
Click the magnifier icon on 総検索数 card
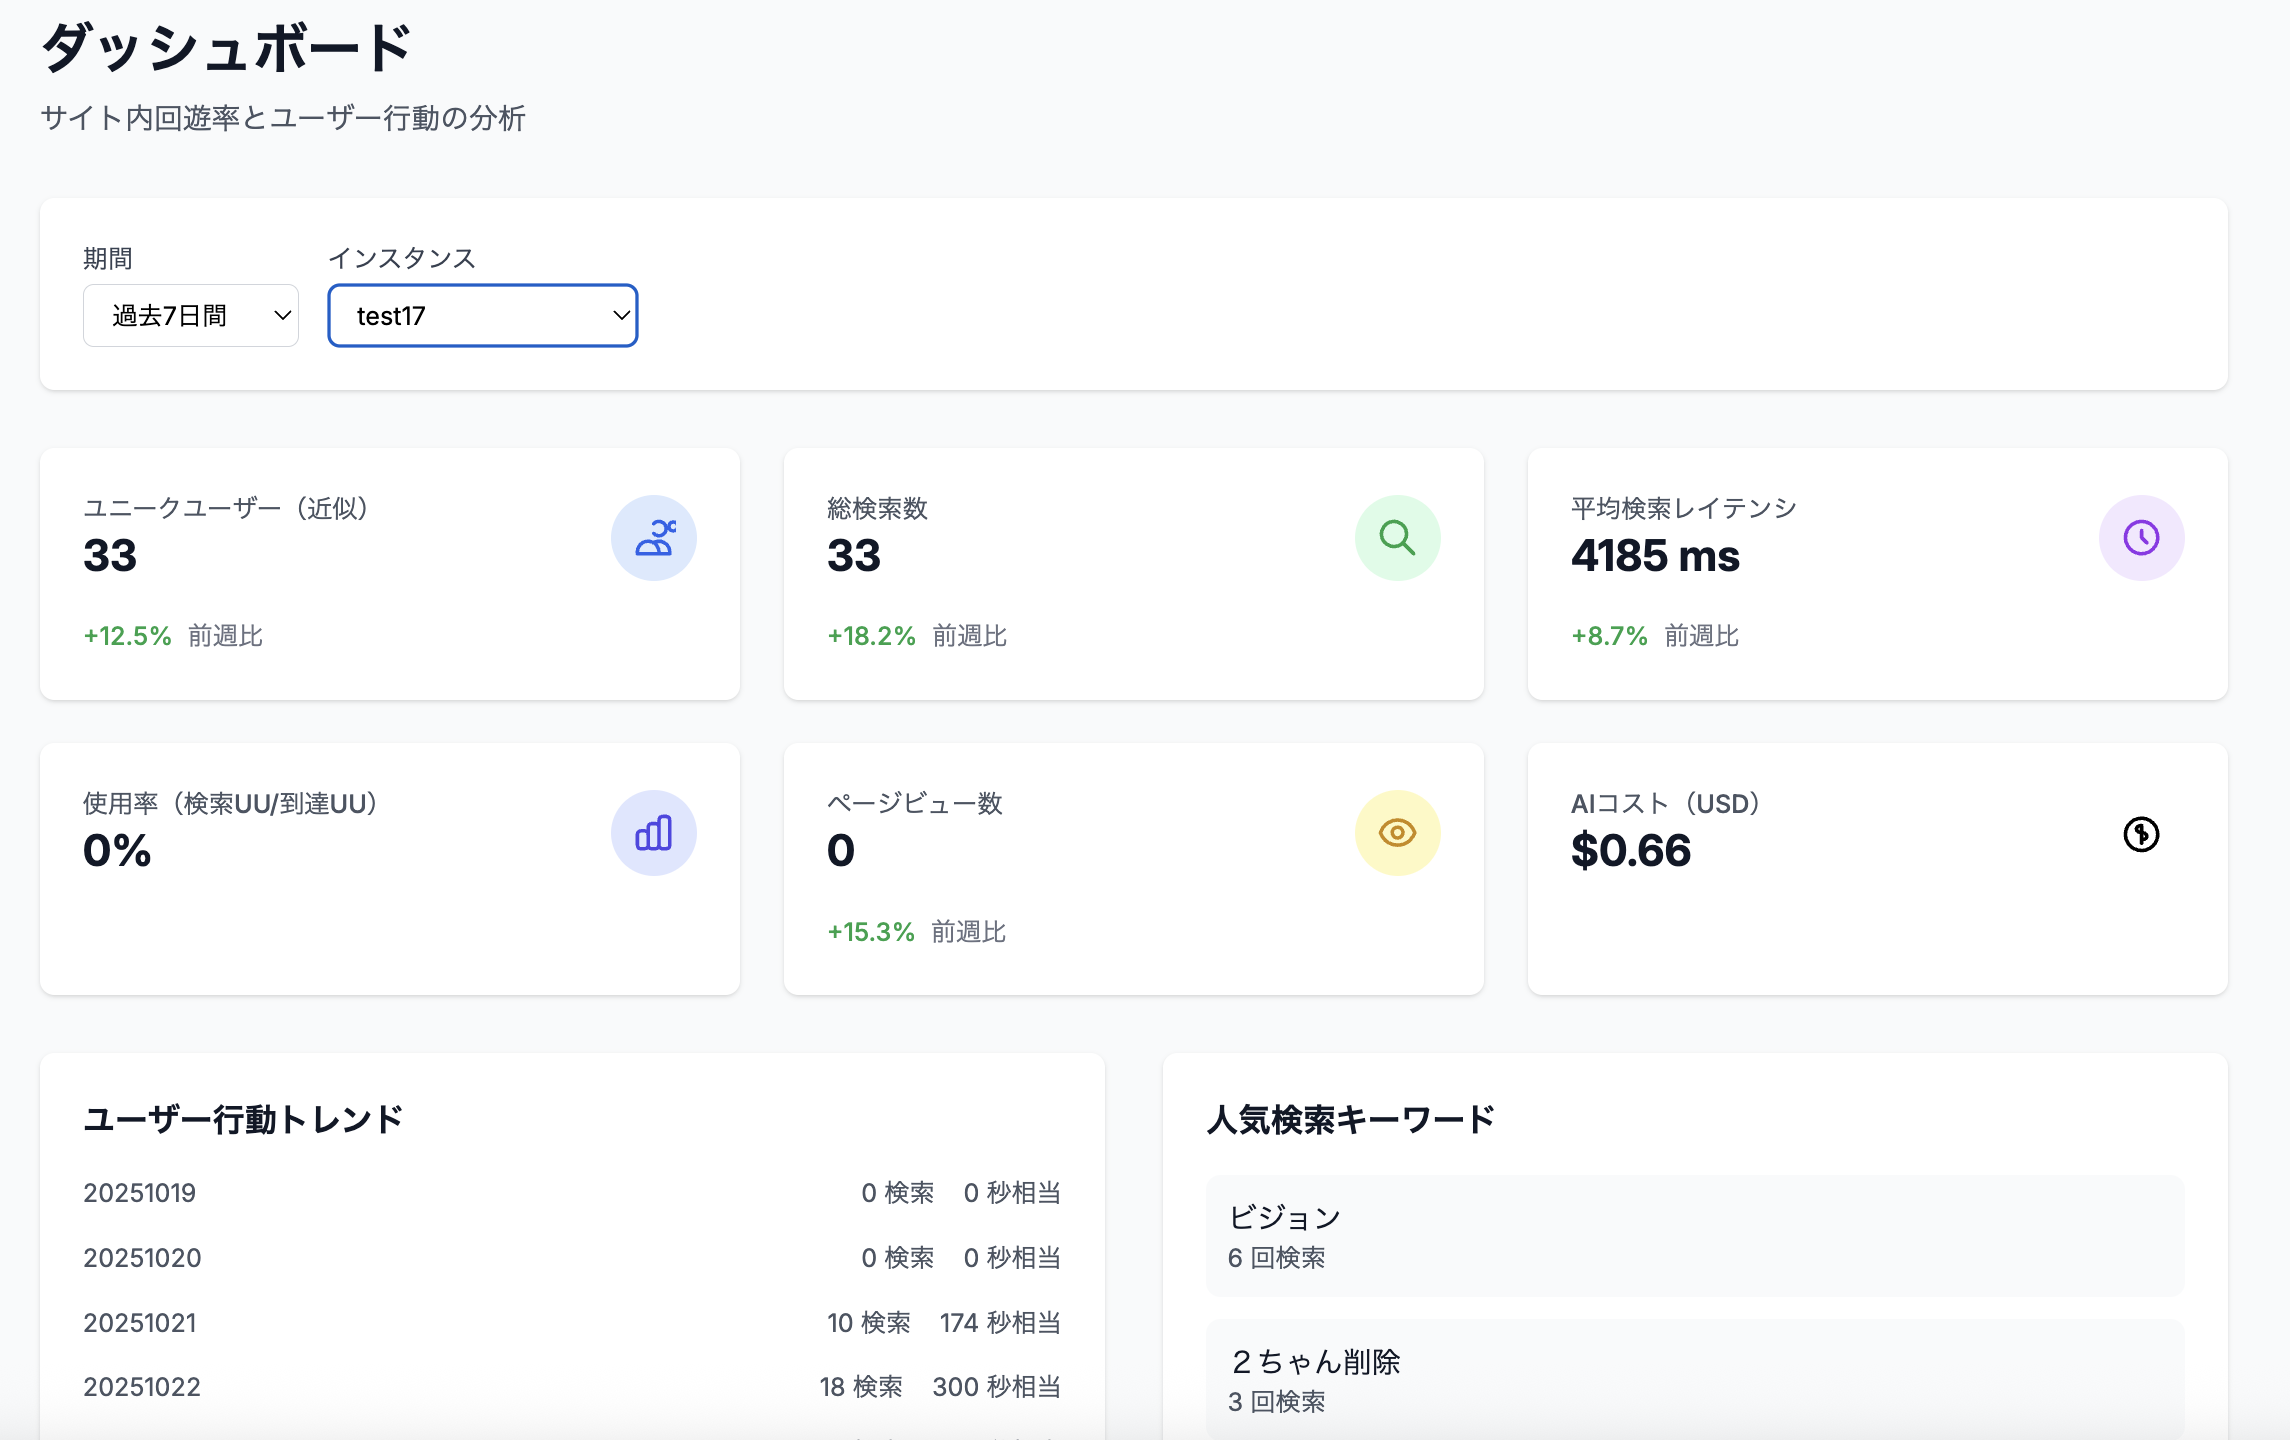(x=1397, y=537)
